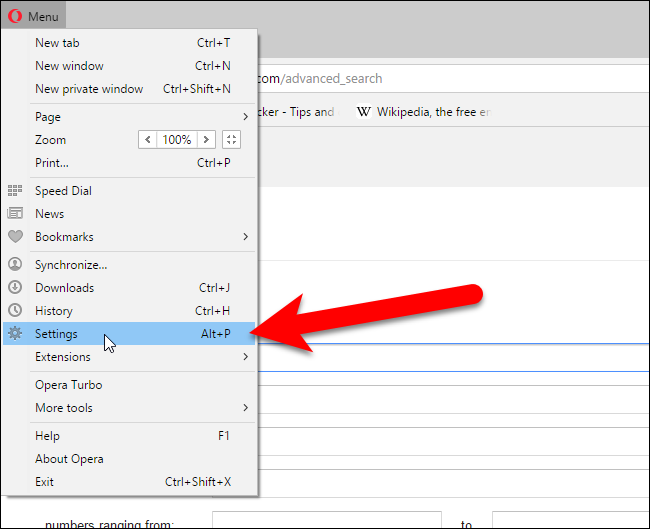
Task: Click the address bar showing advanced_search
Action: tap(453, 78)
